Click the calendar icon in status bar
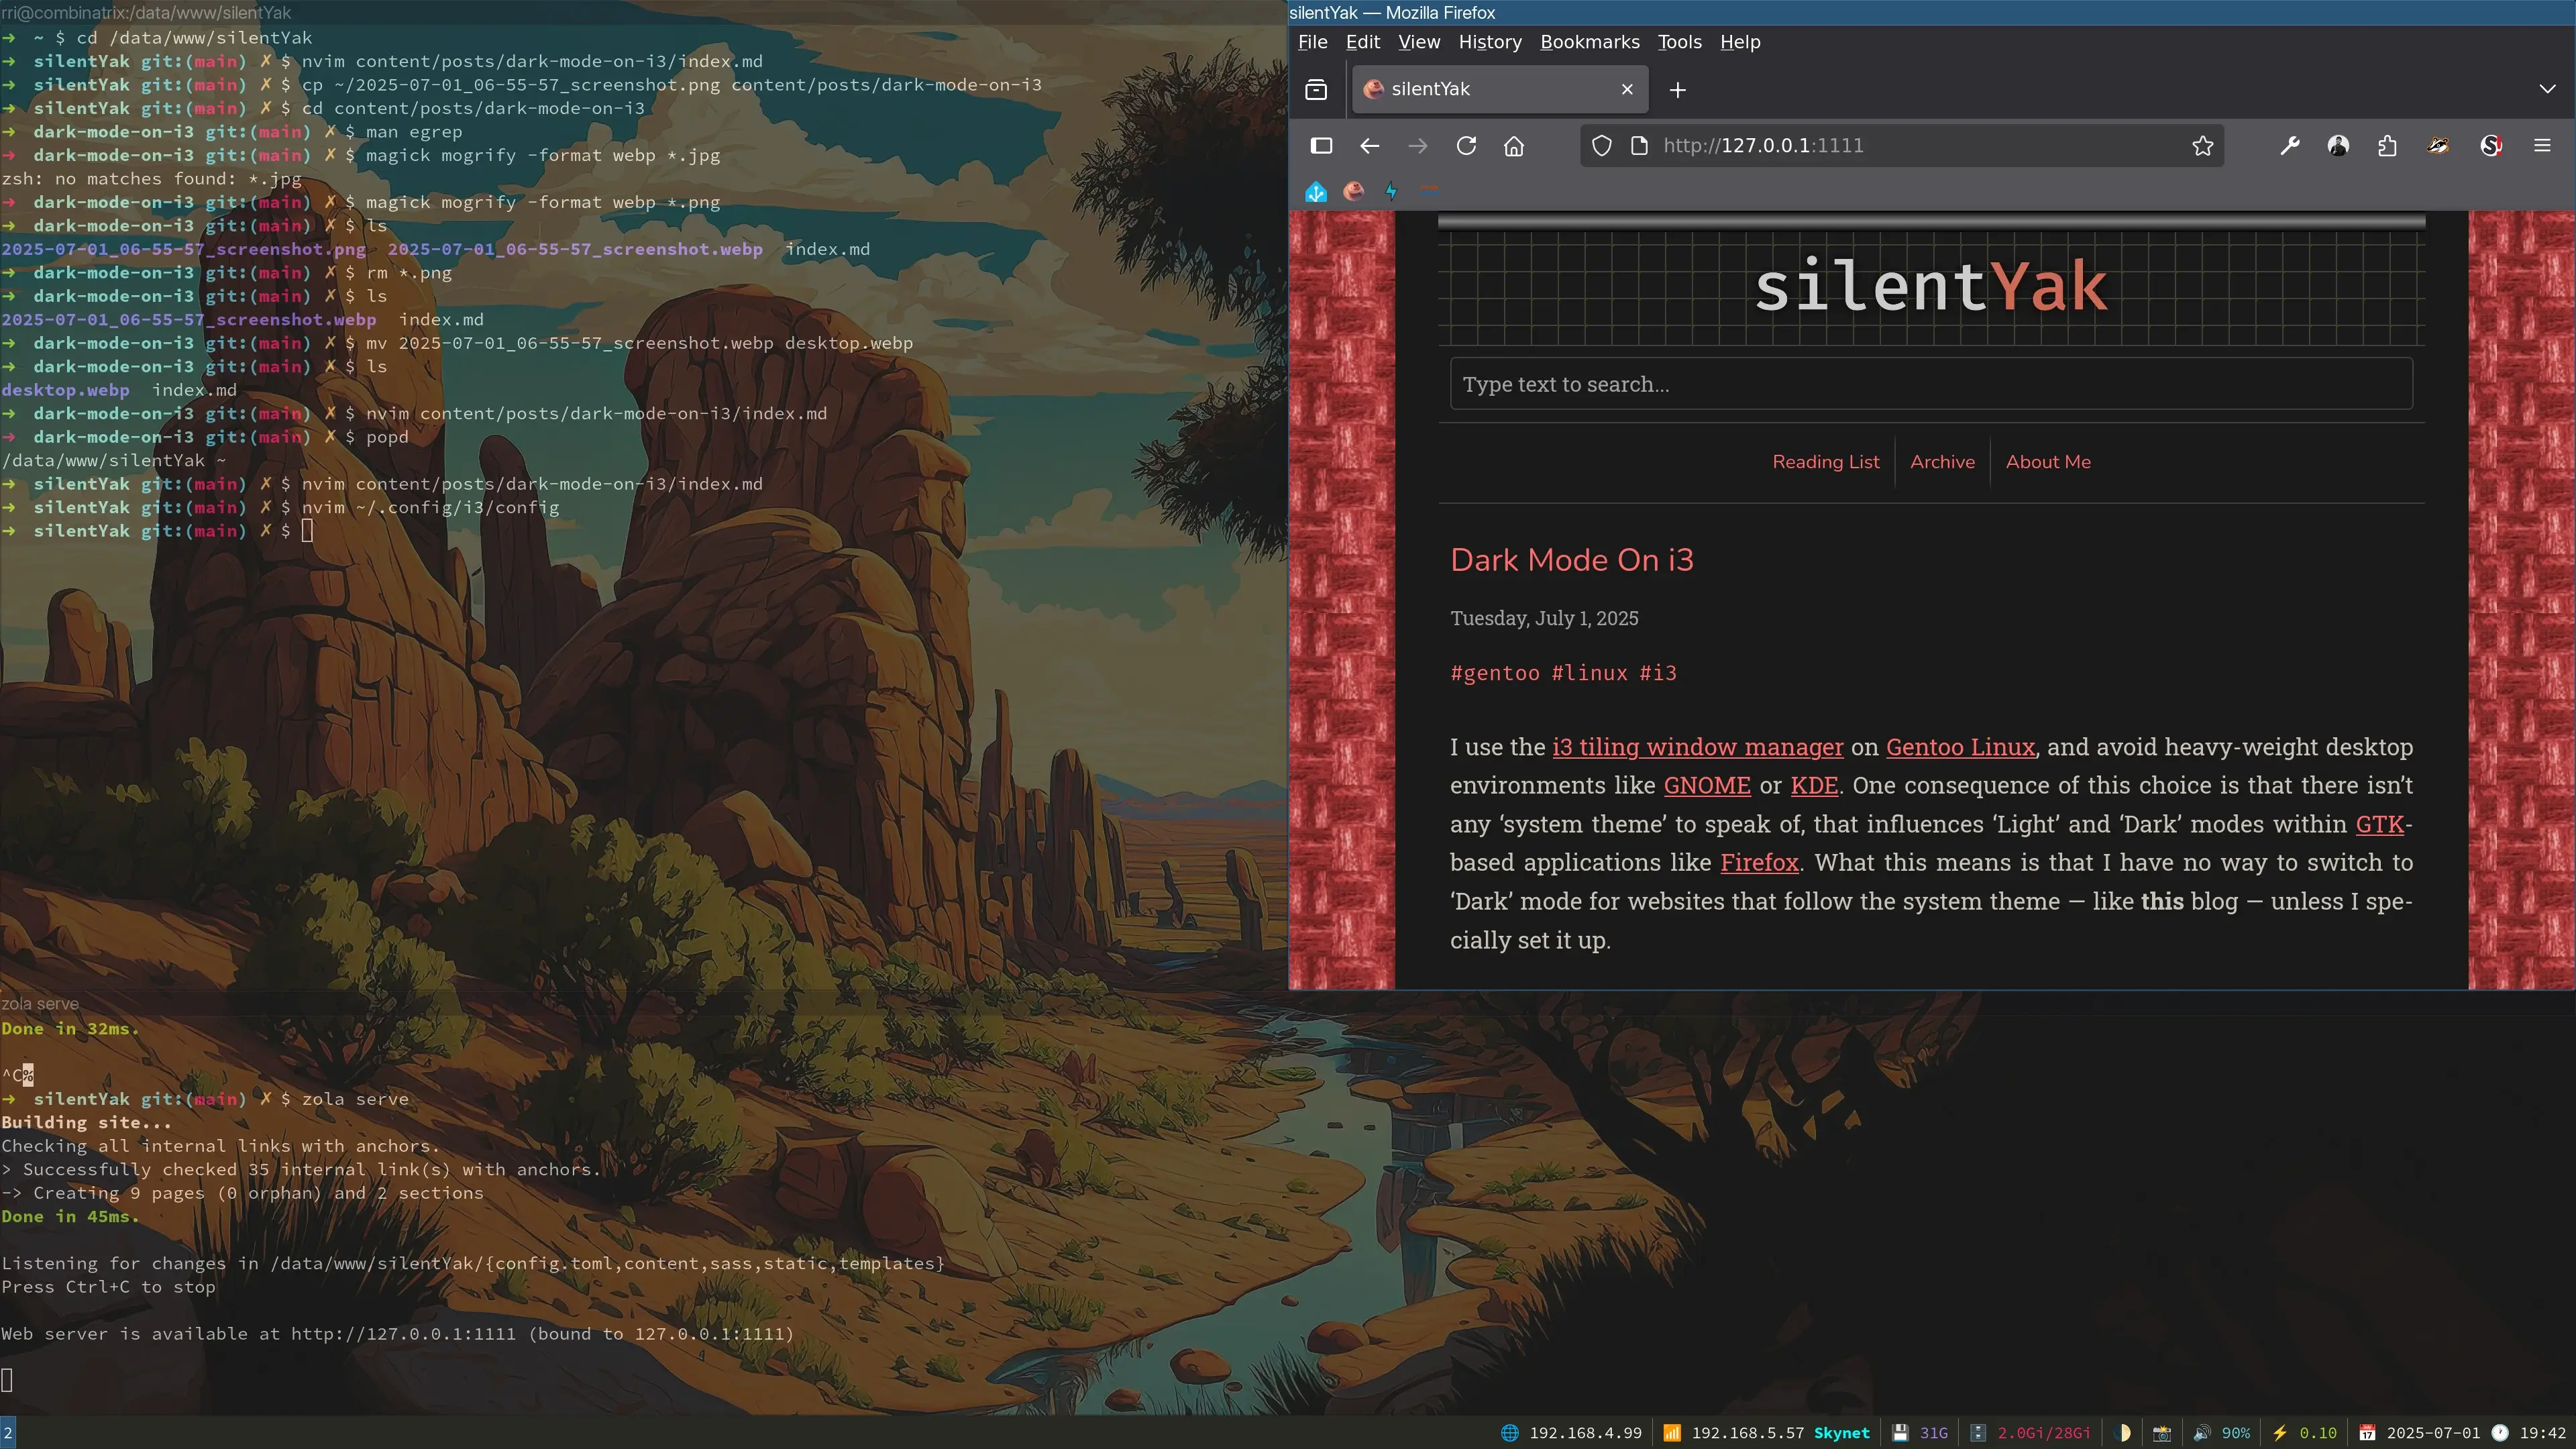Viewport: 2576px width, 1449px height. 2367,1433
